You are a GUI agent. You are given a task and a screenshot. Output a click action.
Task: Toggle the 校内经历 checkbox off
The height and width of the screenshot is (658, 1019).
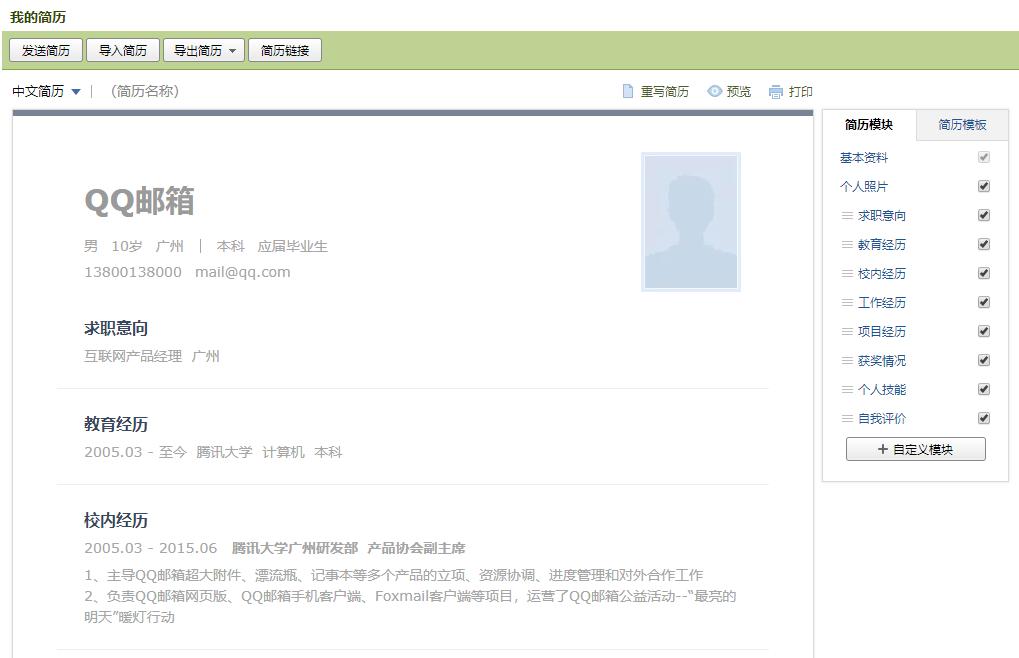[x=983, y=273]
